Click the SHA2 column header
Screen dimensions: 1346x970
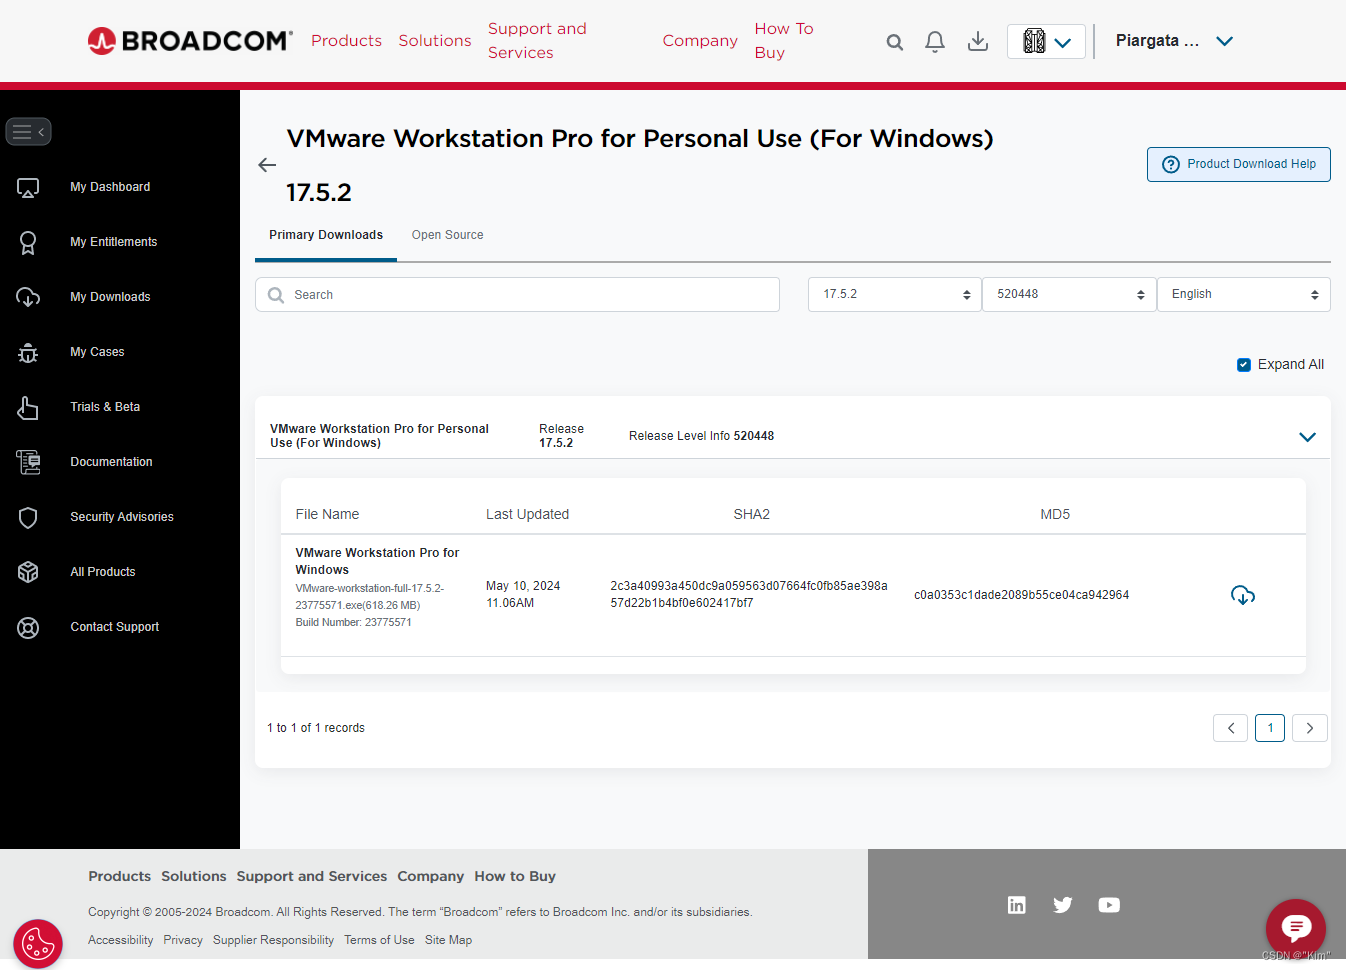coord(752,514)
